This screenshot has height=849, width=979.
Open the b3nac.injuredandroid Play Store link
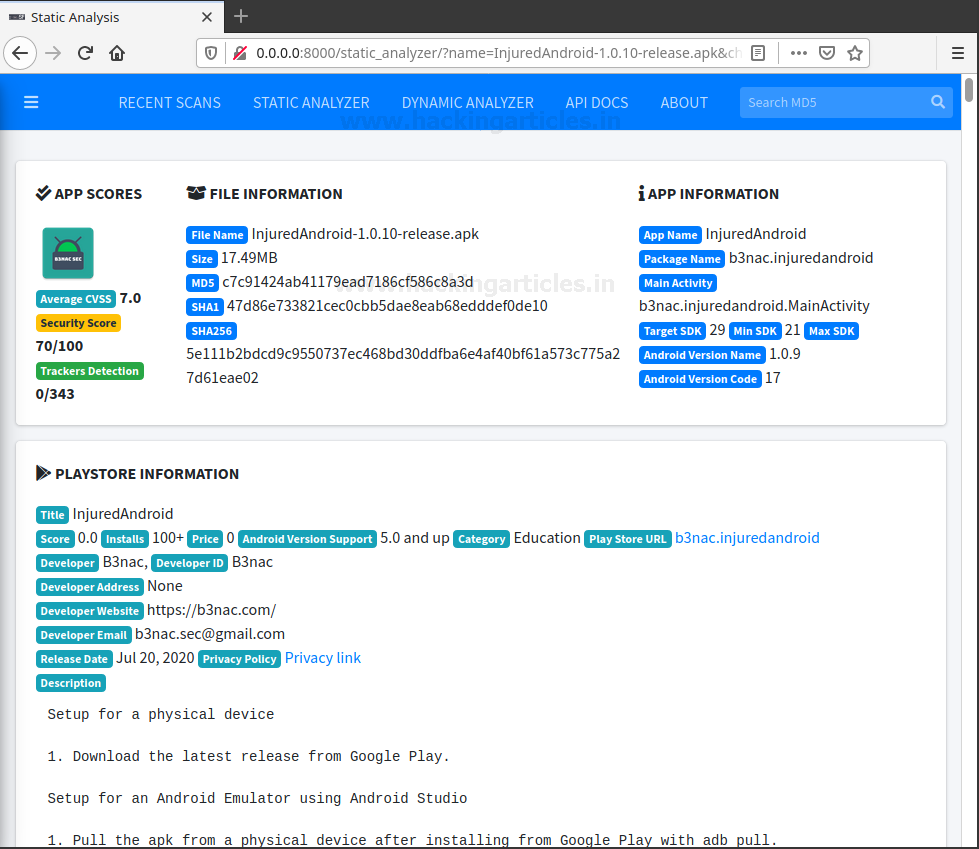(747, 538)
